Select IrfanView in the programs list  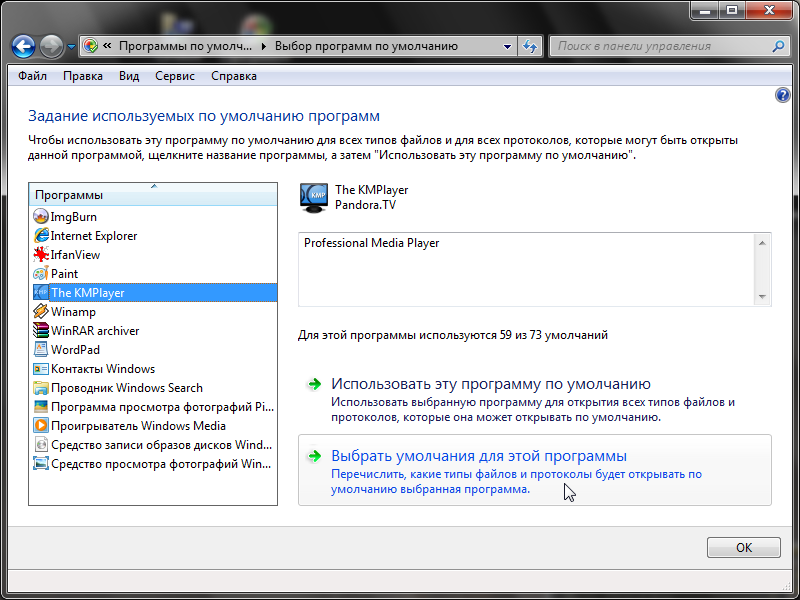(x=153, y=254)
